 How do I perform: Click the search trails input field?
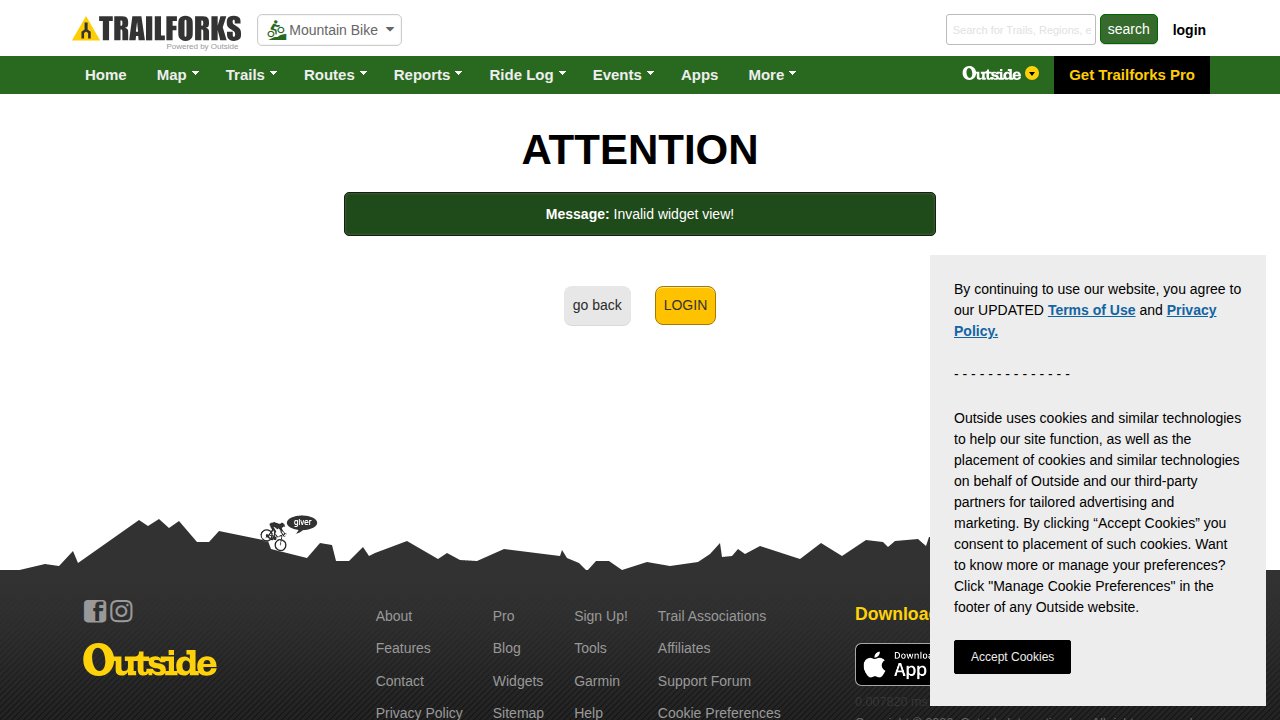[1020, 30]
